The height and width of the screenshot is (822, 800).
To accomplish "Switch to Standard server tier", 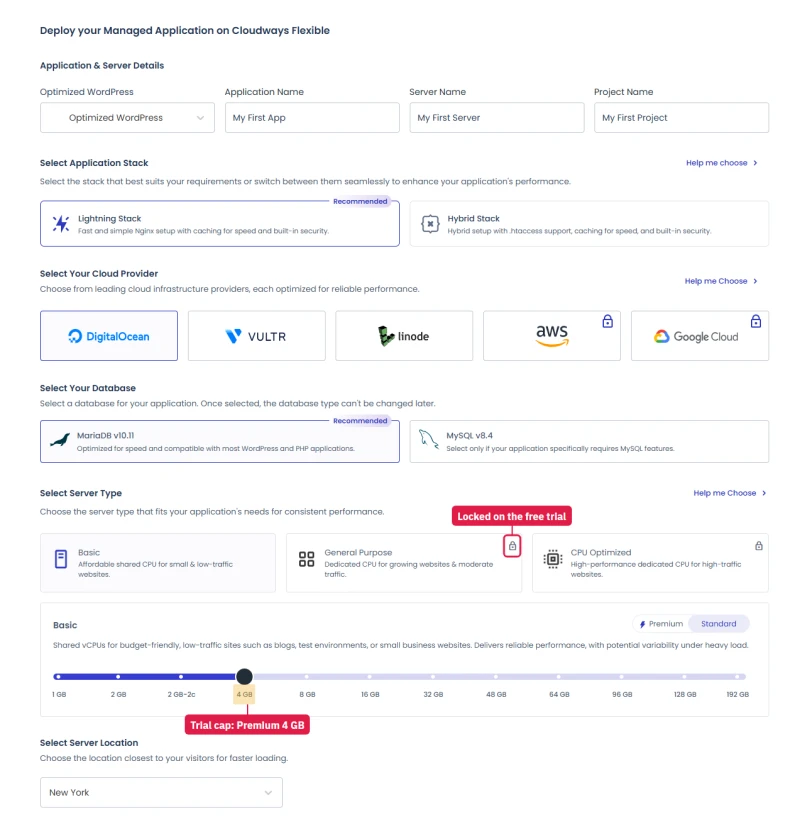I will (718, 624).
